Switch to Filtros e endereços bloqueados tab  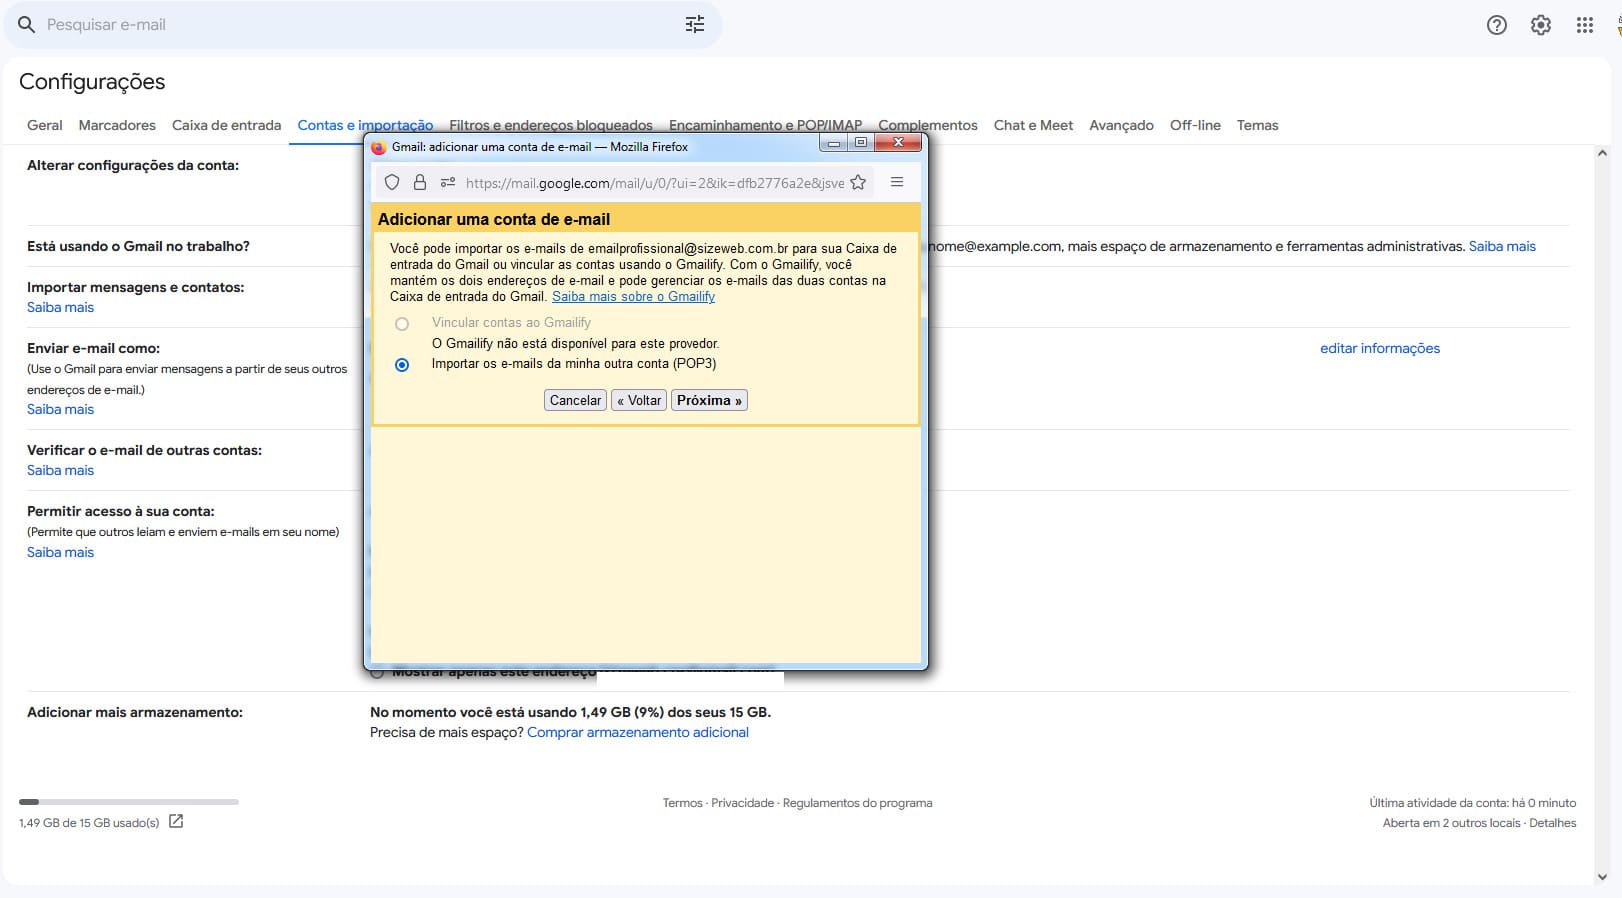(x=550, y=126)
